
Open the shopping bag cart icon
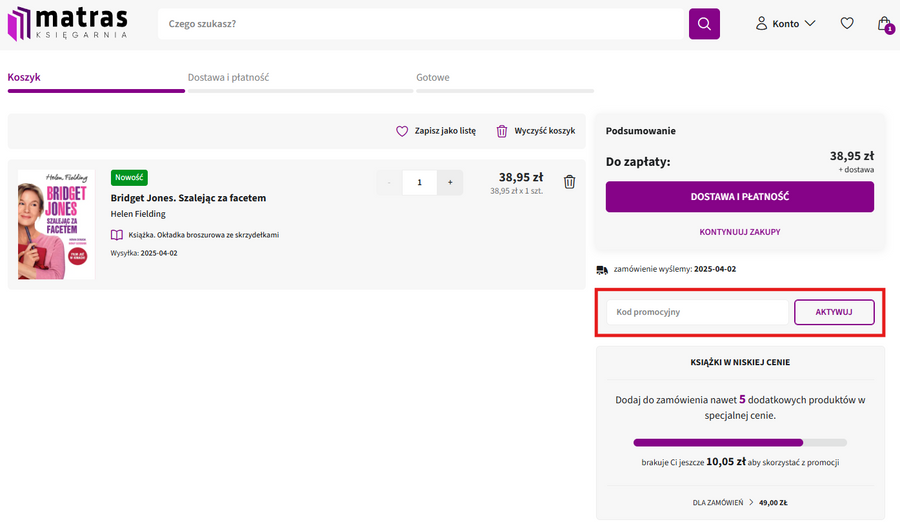point(883,23)
